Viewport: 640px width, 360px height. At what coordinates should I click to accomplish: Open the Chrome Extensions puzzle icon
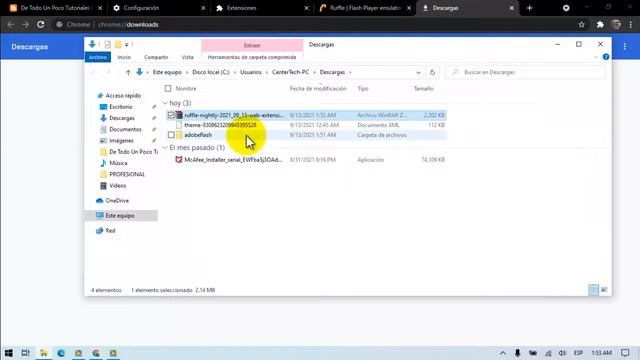point(600,24)
